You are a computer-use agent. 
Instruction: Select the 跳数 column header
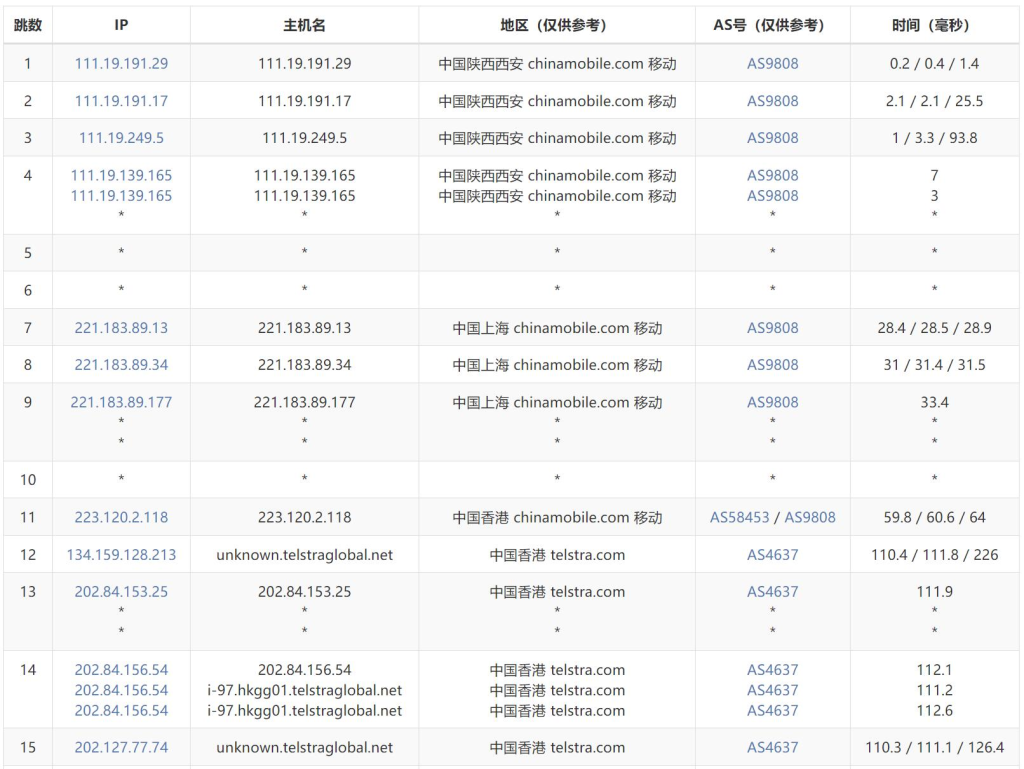pos(27,25)
